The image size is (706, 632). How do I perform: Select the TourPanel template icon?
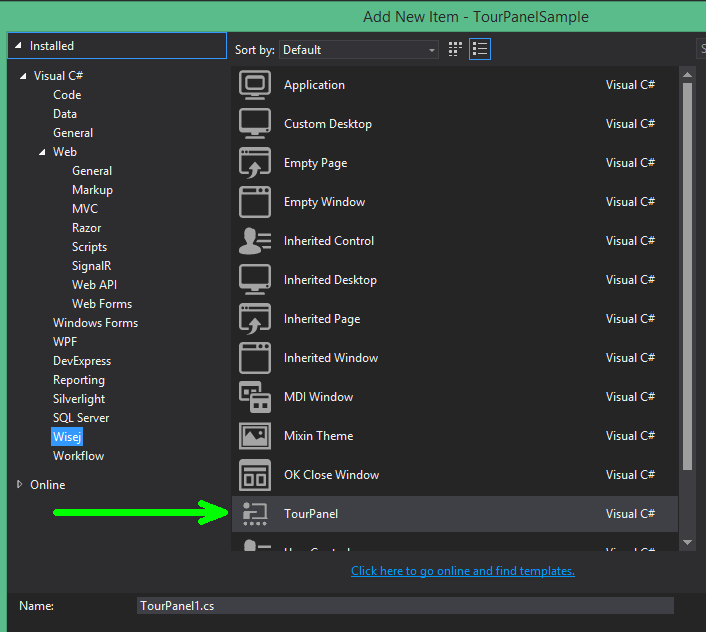pos(255,514)
